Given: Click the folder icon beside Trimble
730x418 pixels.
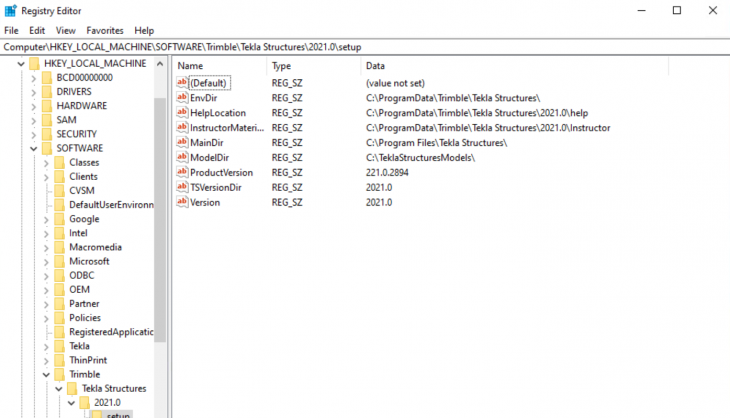Looking at the screenshot, I should pyautogui.click(x=59, y=374).
